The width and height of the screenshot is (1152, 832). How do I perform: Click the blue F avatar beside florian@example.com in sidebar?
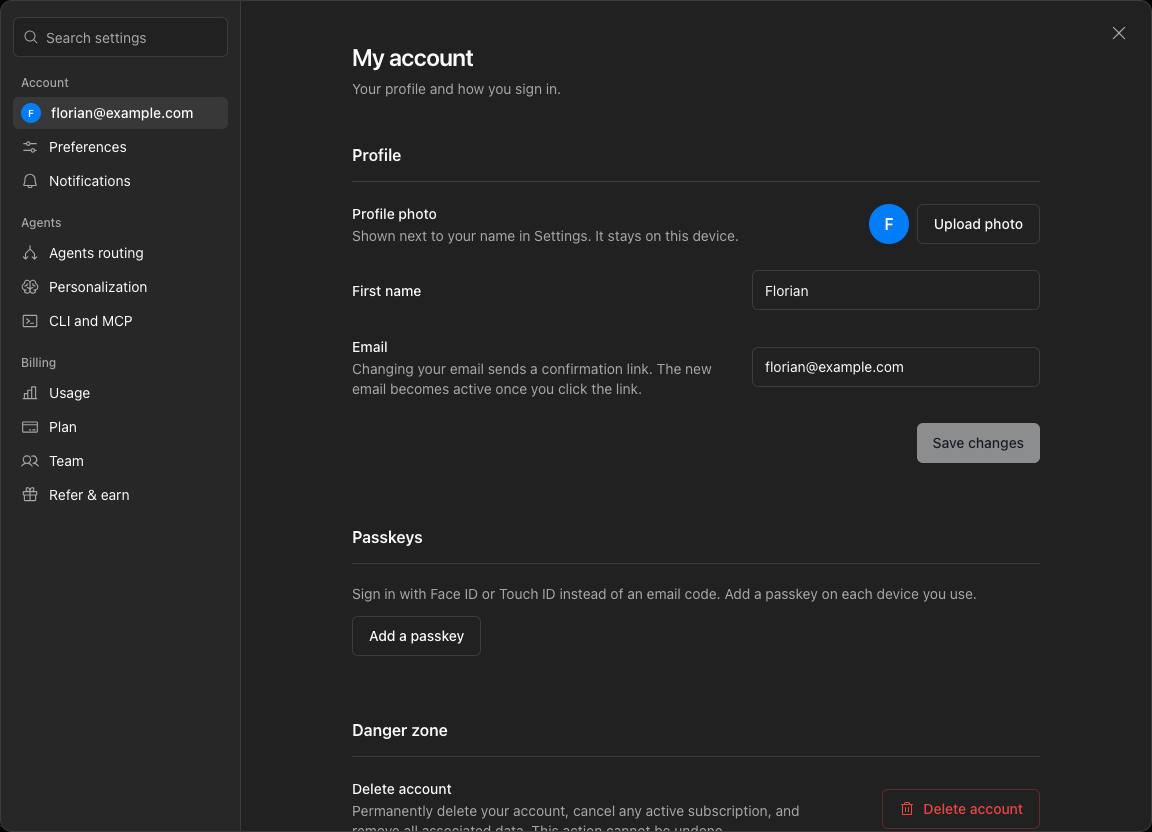point(31,113)
